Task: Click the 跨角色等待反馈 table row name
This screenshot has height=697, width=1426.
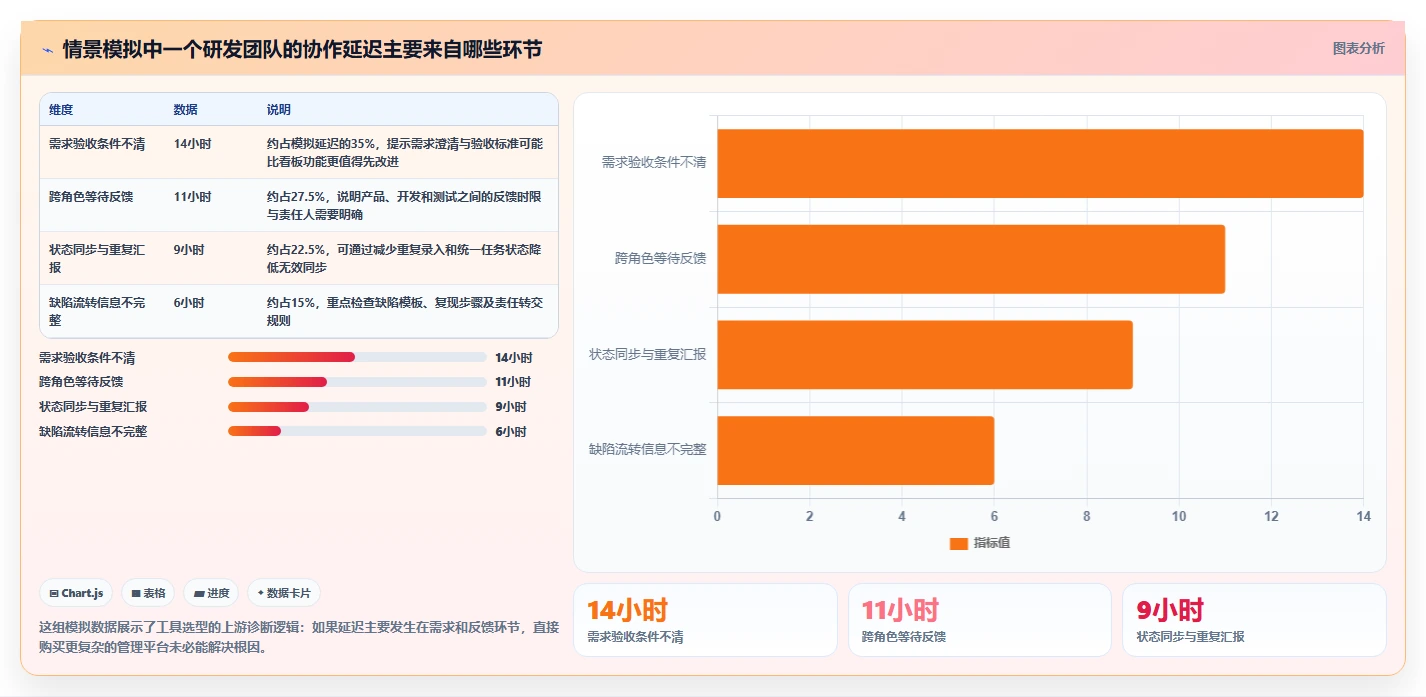Action: click(x=91, y=197)
